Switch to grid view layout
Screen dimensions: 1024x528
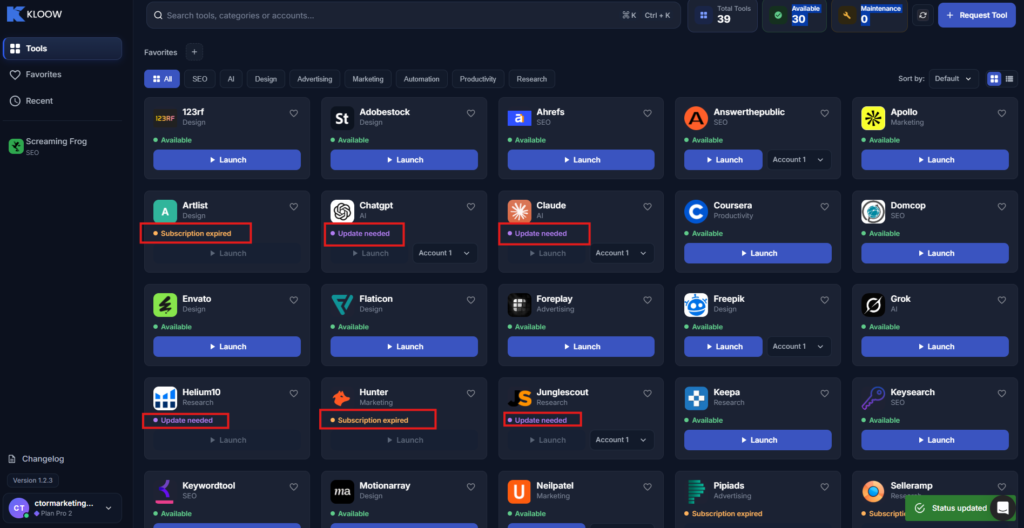(x=994, y=78)
